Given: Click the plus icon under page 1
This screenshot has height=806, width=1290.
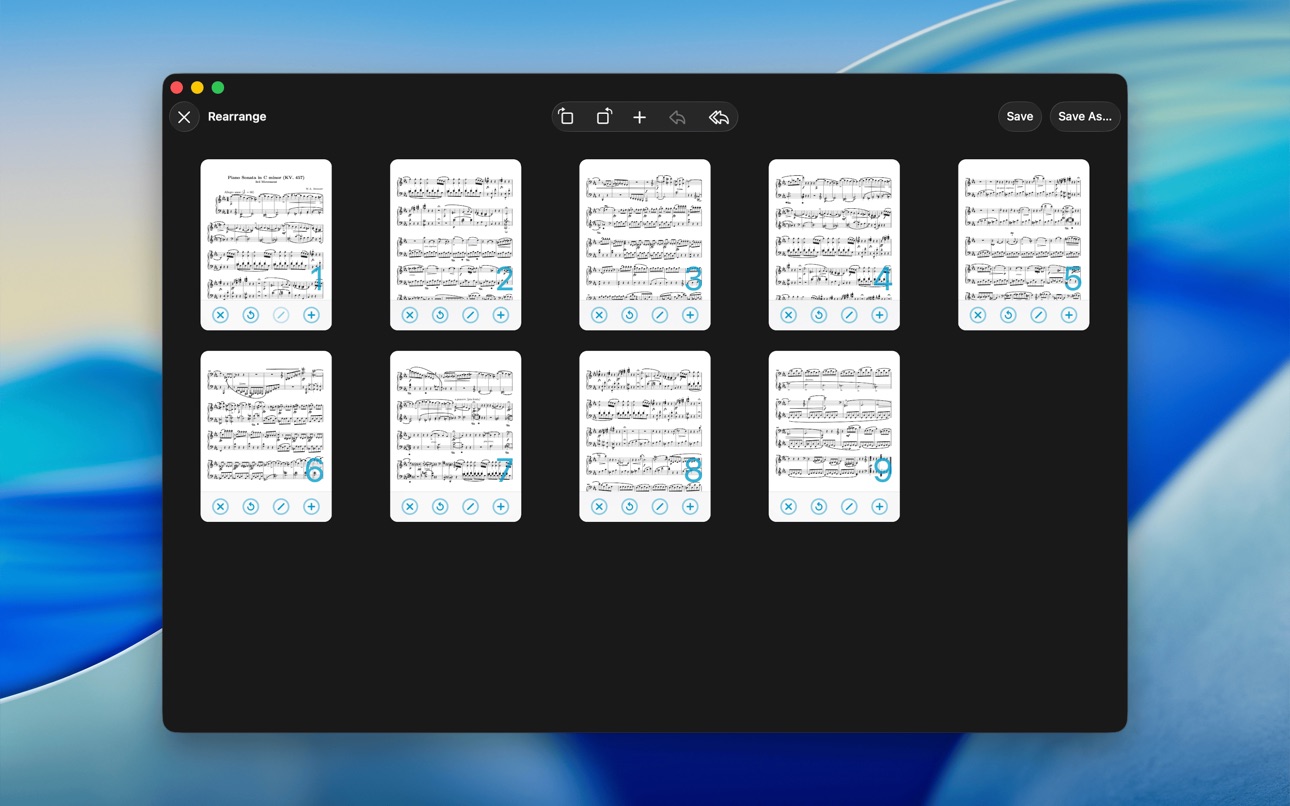Looking at the screenshot, I should (x=311, y=315).
